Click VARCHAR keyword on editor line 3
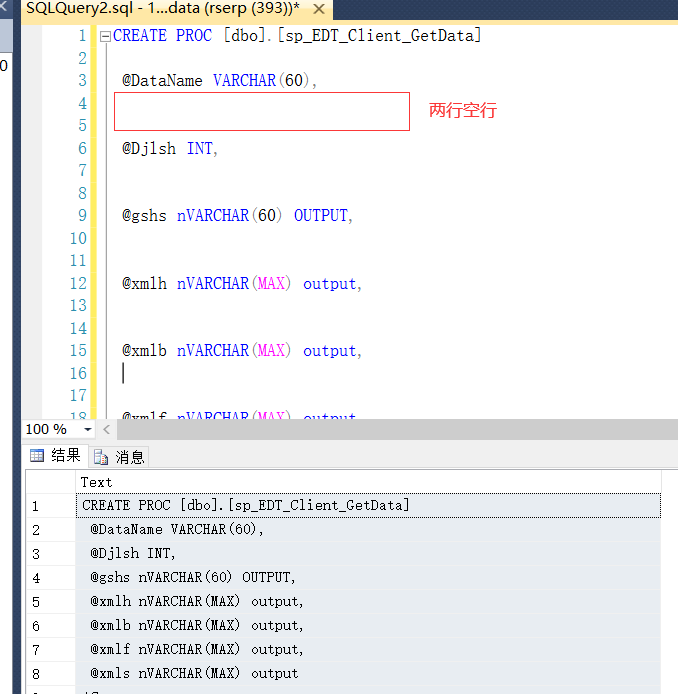Screen dimensions: 678x694 coord(244,81)
